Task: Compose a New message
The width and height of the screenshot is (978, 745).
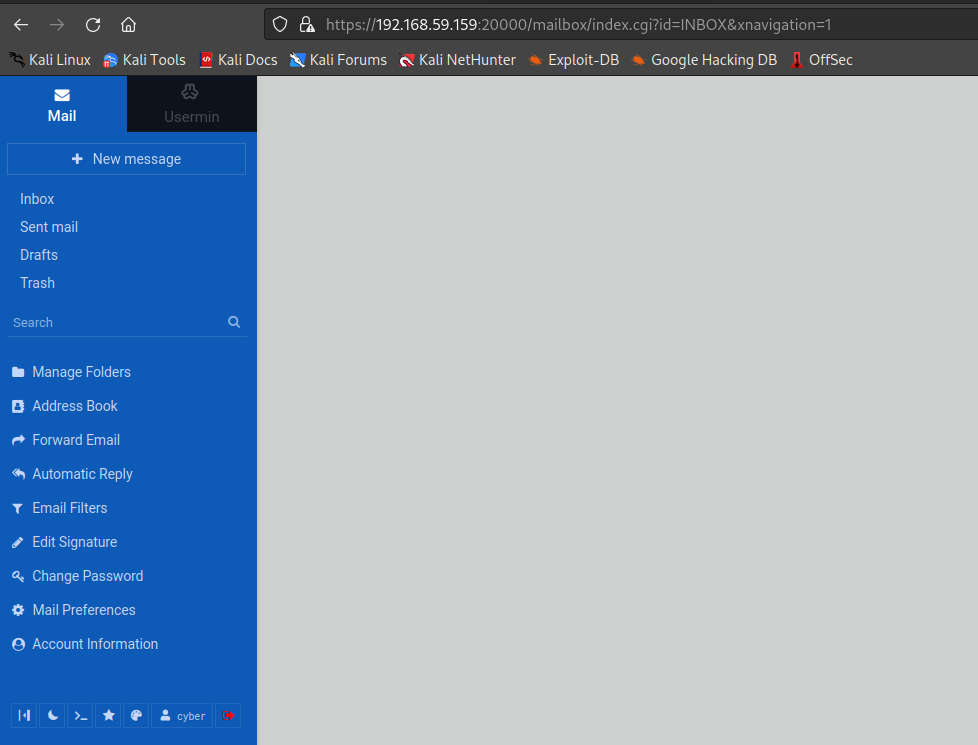Action: 126,158
